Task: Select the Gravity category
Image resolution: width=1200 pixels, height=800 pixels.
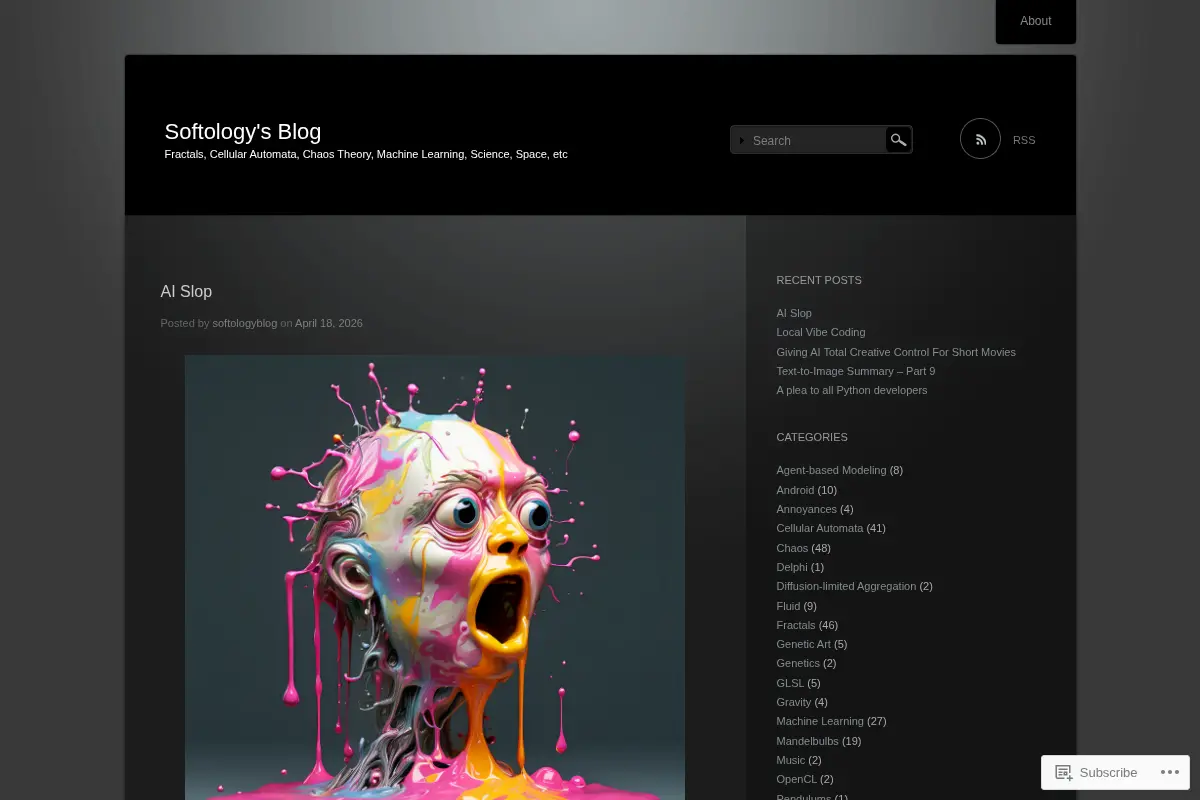Action: coord(794,702)
